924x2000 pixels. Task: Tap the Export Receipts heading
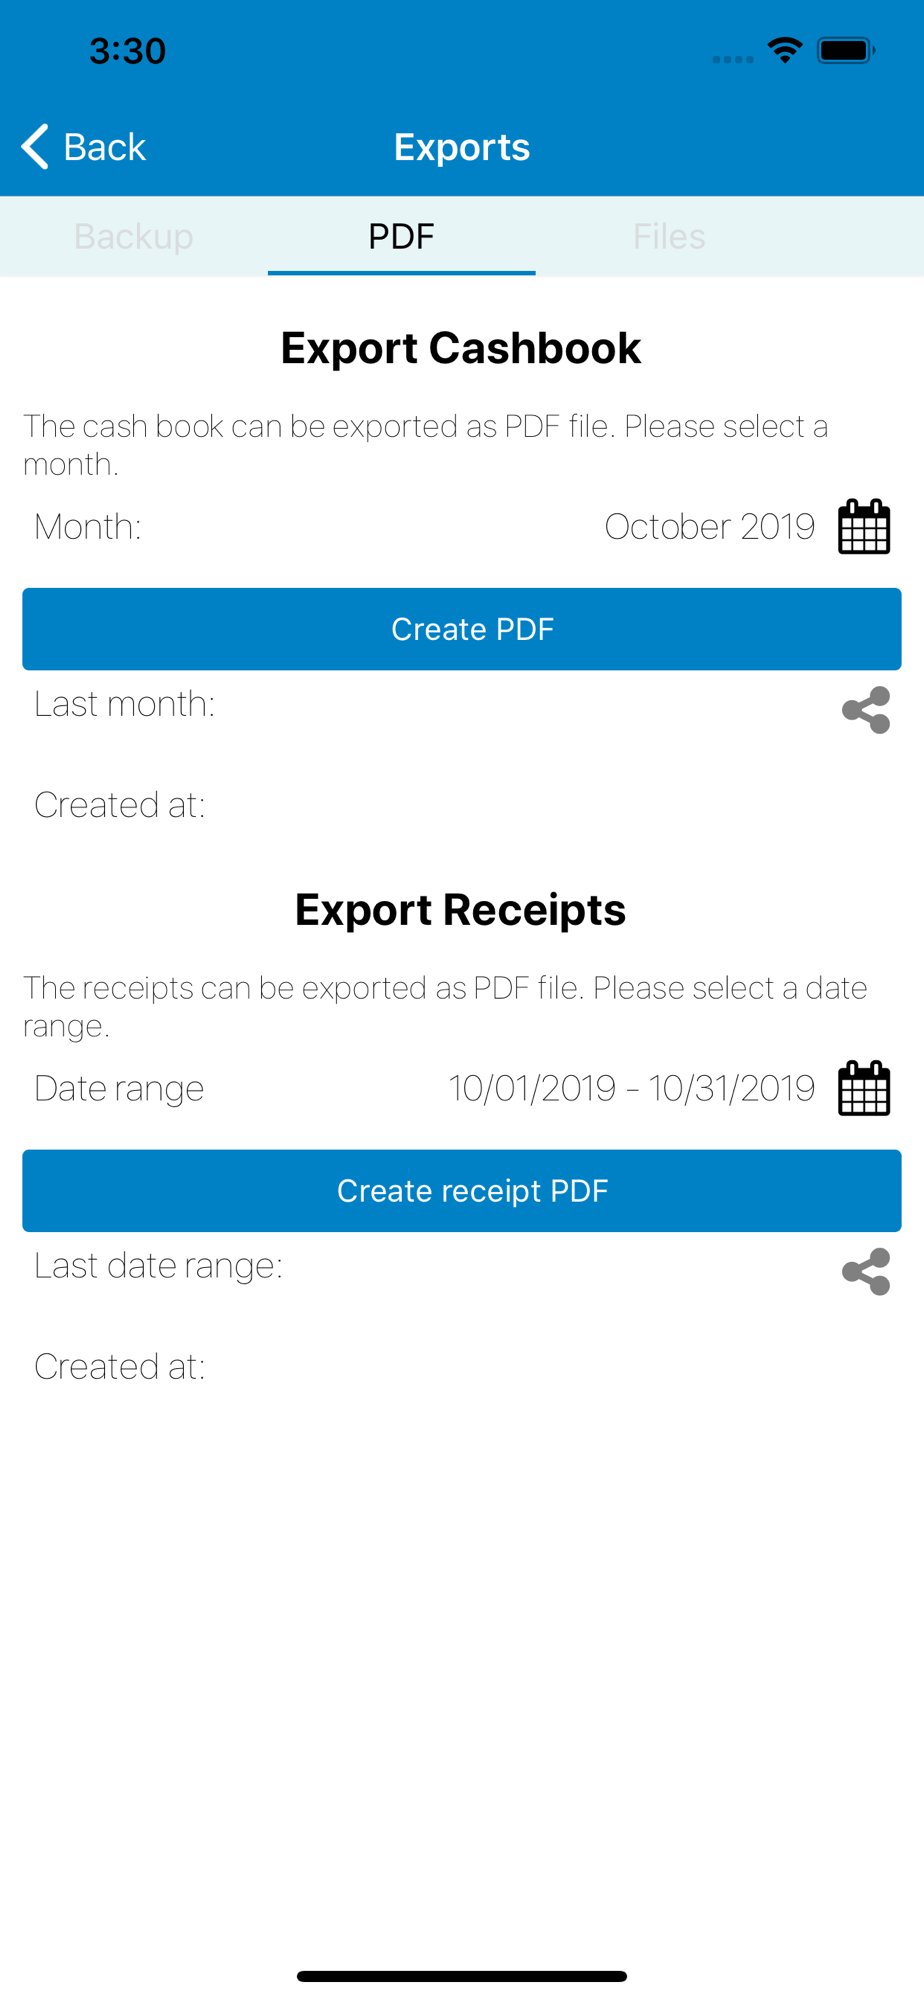(461, 910)
